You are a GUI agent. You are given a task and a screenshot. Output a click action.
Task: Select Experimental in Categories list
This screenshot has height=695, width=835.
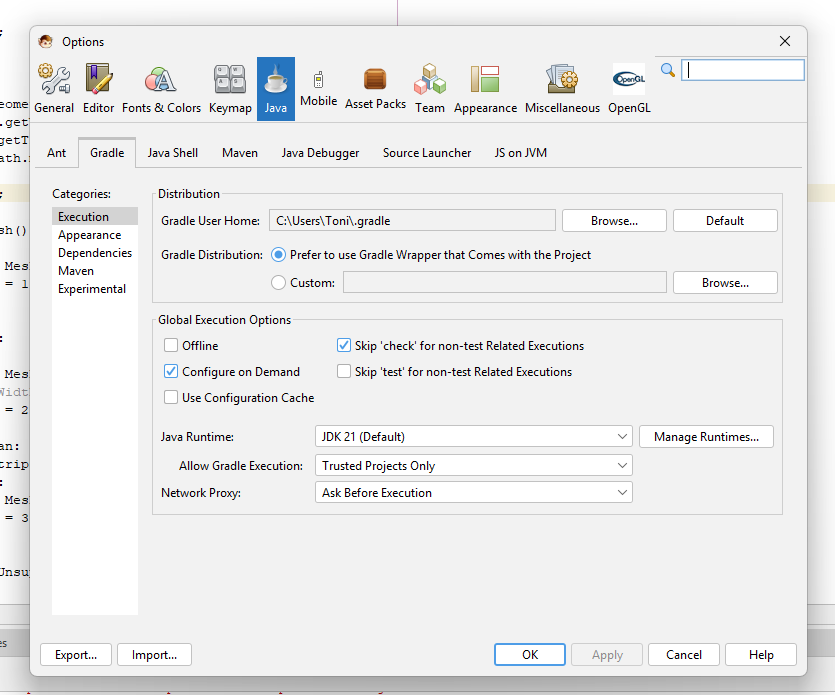pyautogui.click(x=95, y=289)
